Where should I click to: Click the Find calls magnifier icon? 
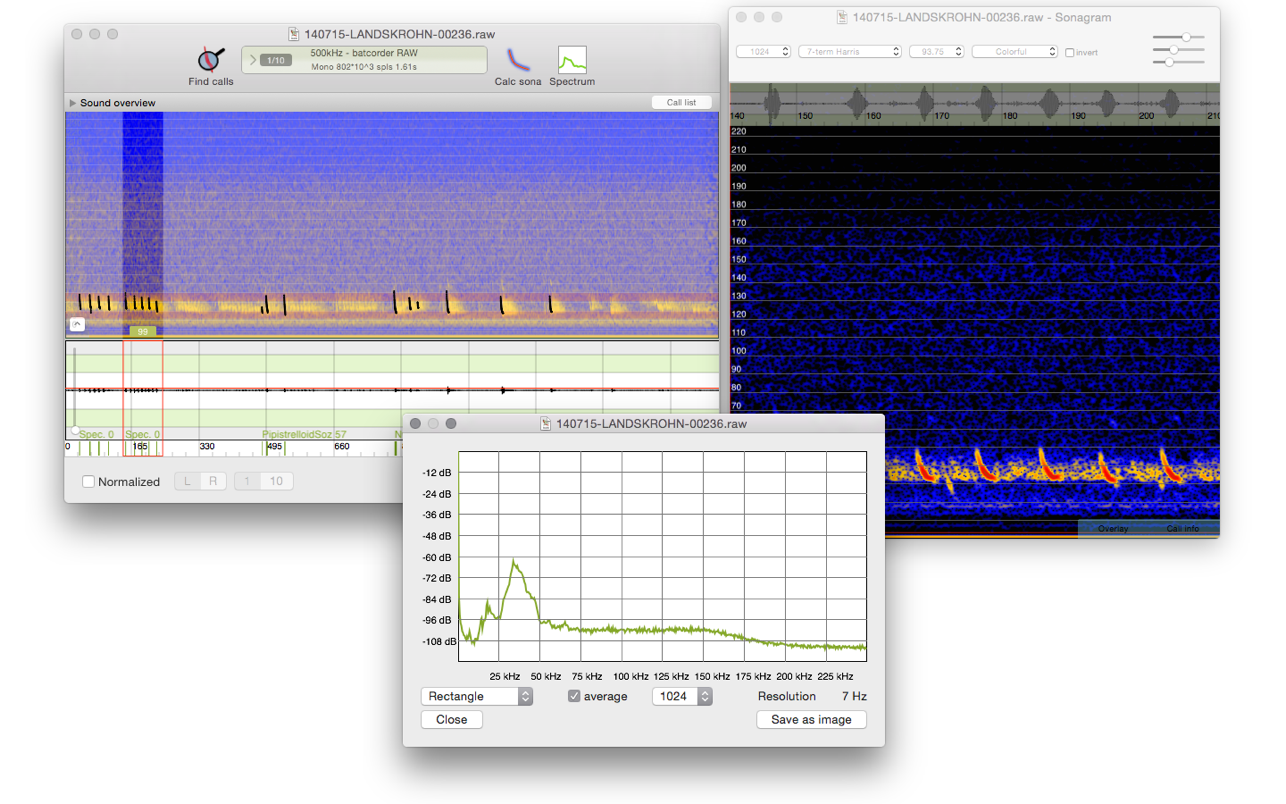(x=210, y=59)
